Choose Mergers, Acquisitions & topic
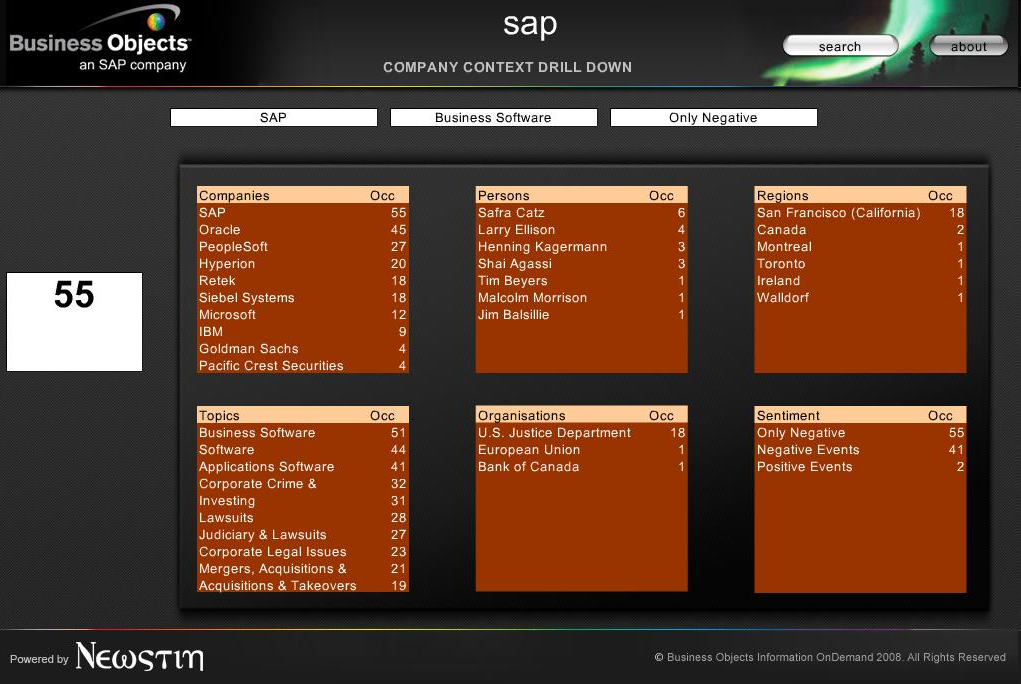This screenshot has height=684, width=1021. [x=303, y=568]
